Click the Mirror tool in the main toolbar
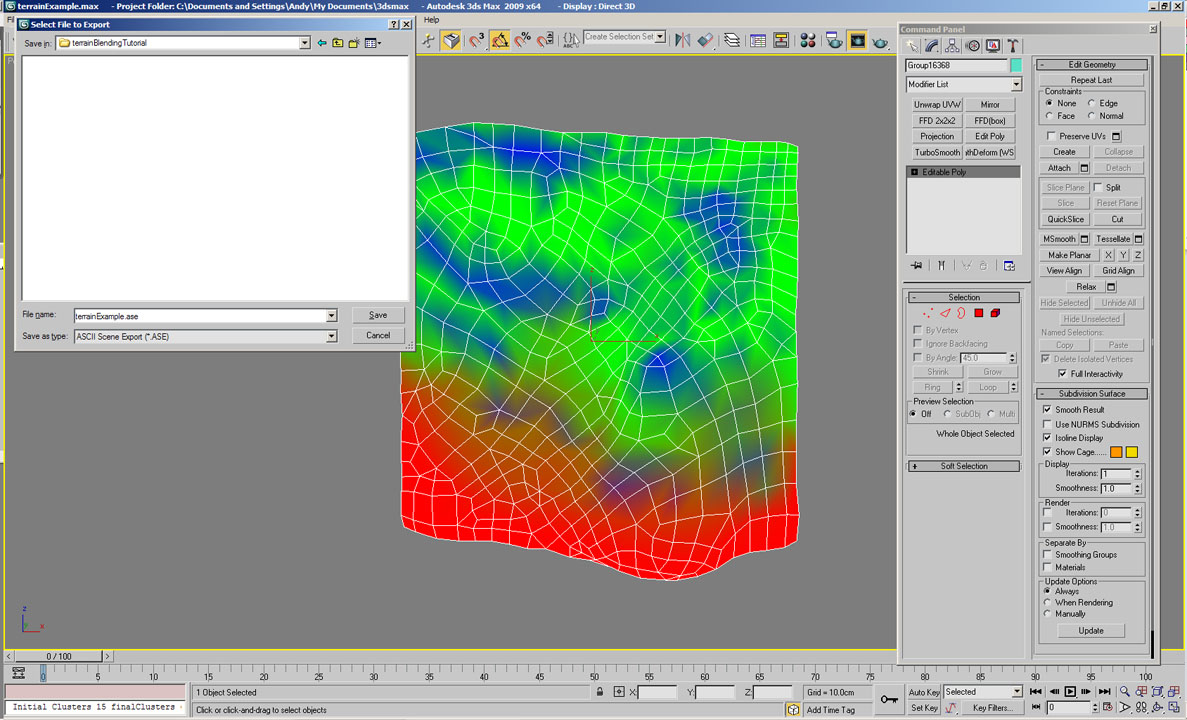 point(682,40)
